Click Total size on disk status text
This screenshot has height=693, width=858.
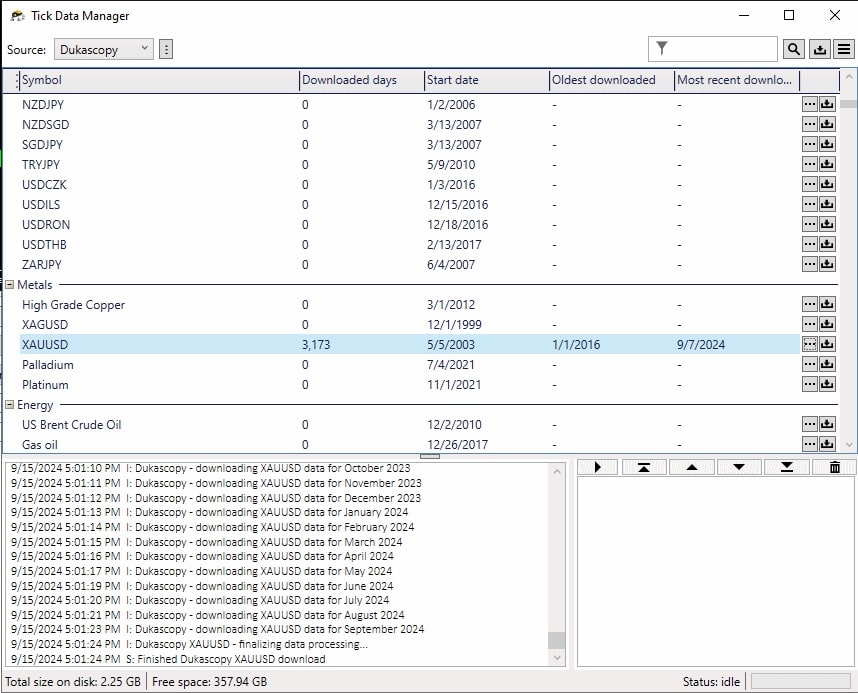[x=73, y=682]
